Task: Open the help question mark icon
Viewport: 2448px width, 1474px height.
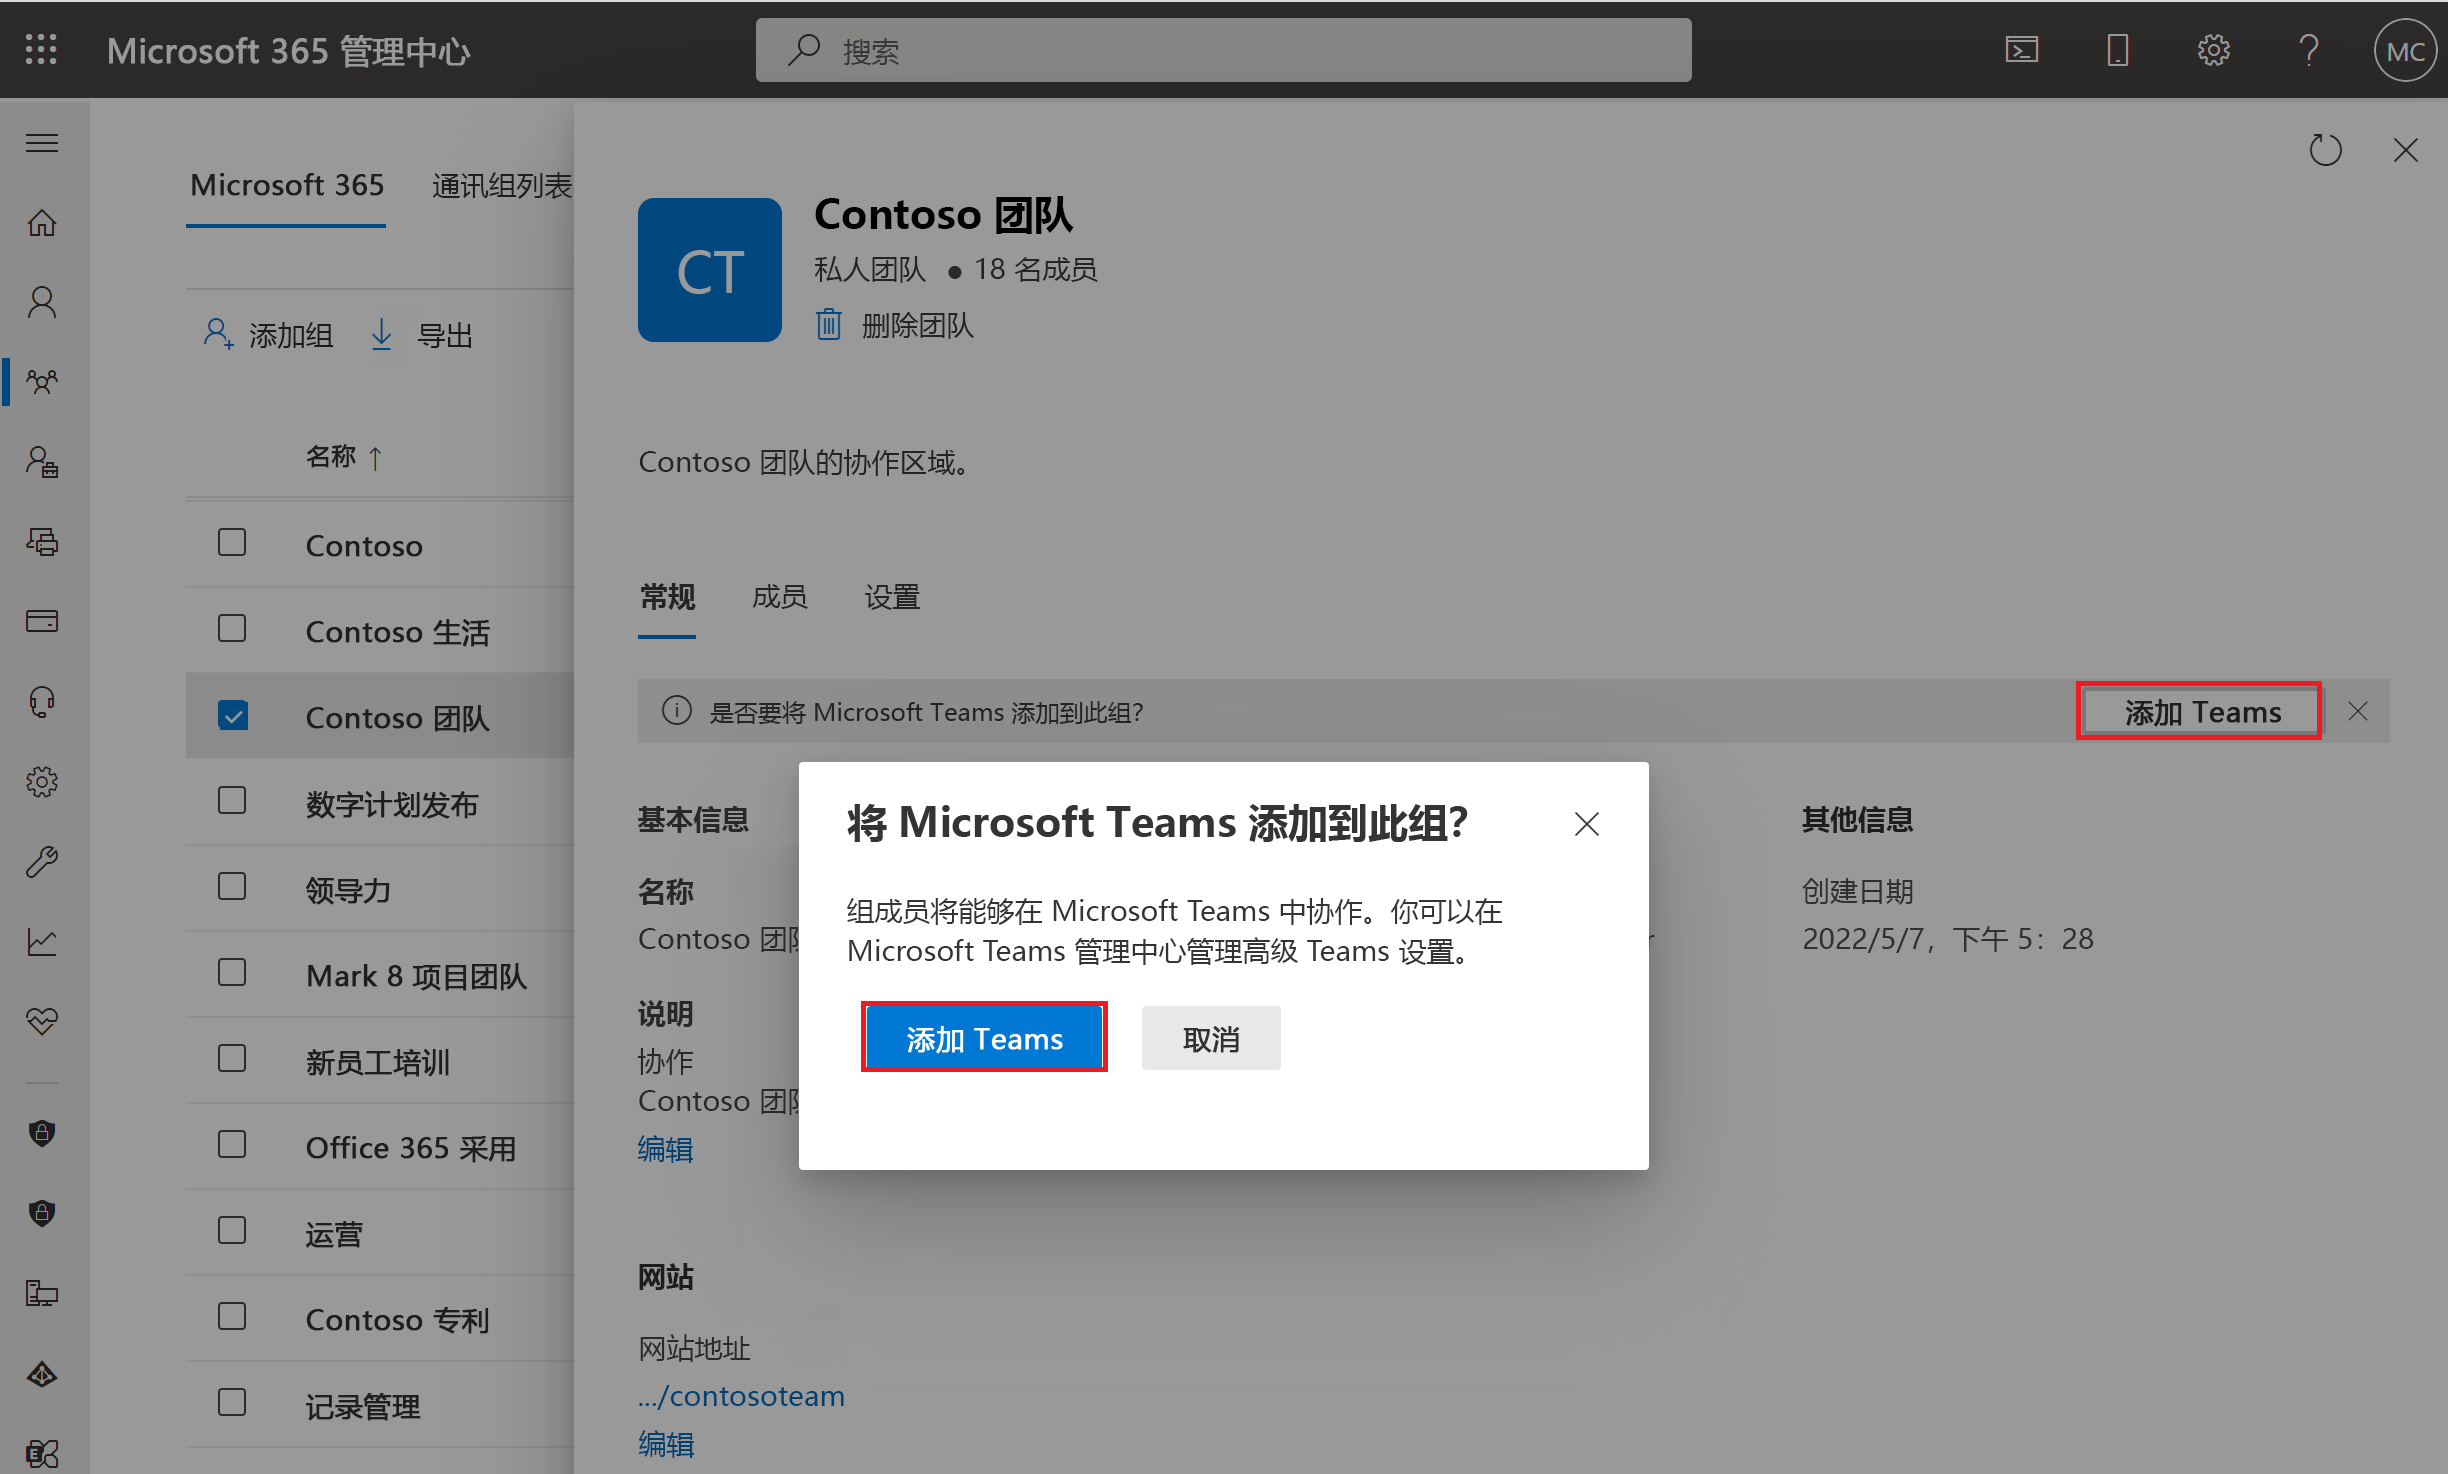Action: (x=2308, y=50)
